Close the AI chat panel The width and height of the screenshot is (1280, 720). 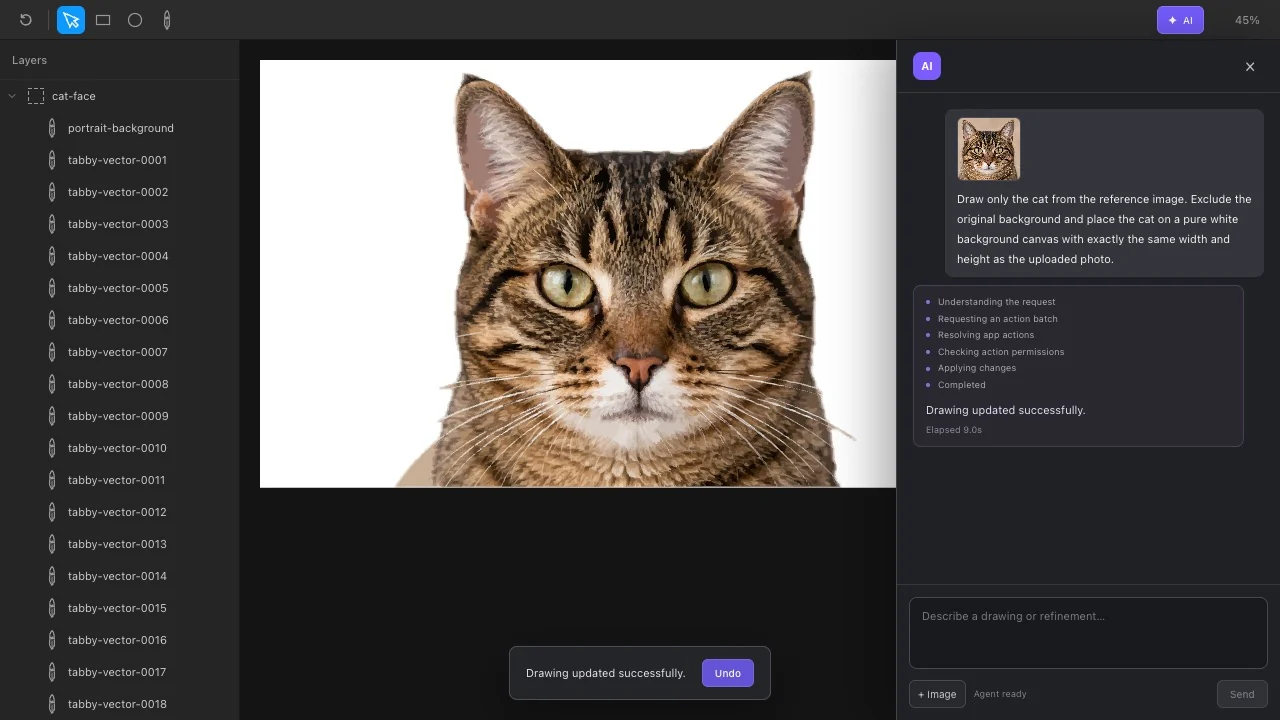[1250, 67]
